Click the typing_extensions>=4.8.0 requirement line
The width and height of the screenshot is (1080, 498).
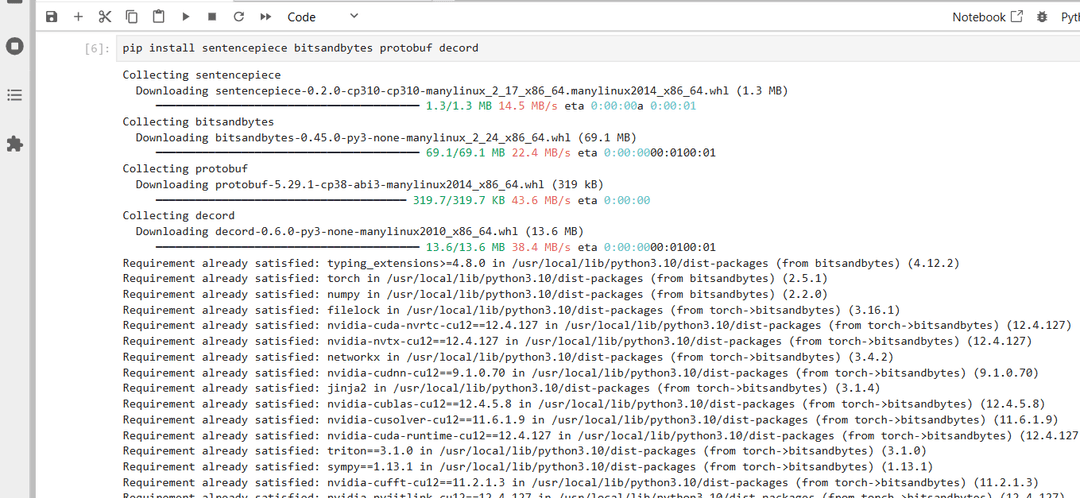click(x=541, y=263)
